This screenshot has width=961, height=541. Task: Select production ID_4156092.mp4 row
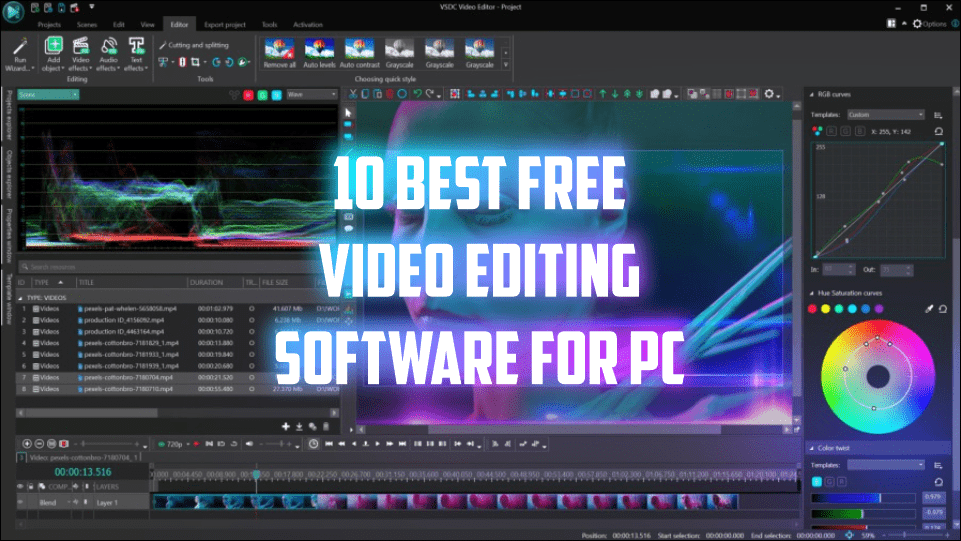click(x=178, y=320)
